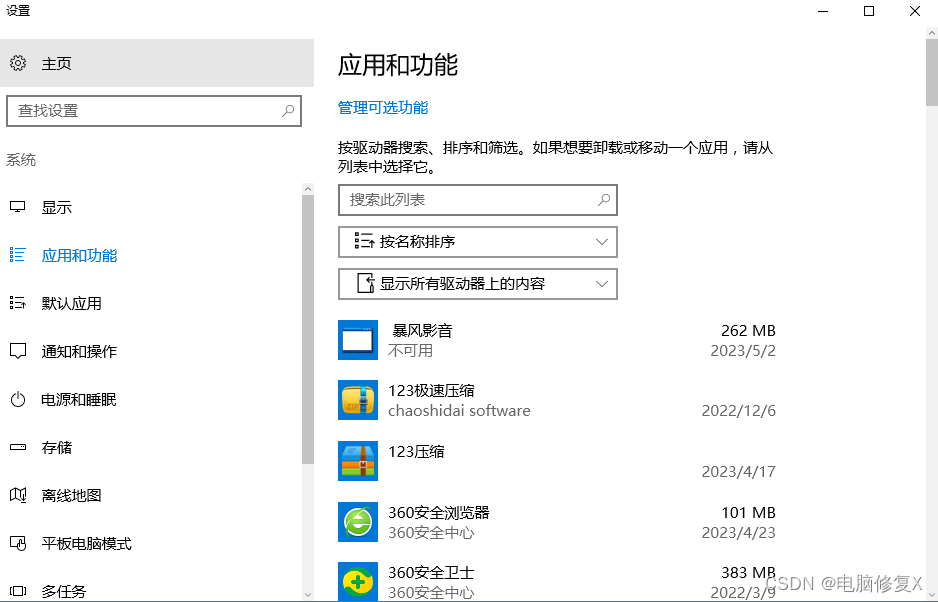Image resolution: width=938 pixels, height=602 pixels.
Task: Click the 管理可选功能 link
Action: pos(383,108)
